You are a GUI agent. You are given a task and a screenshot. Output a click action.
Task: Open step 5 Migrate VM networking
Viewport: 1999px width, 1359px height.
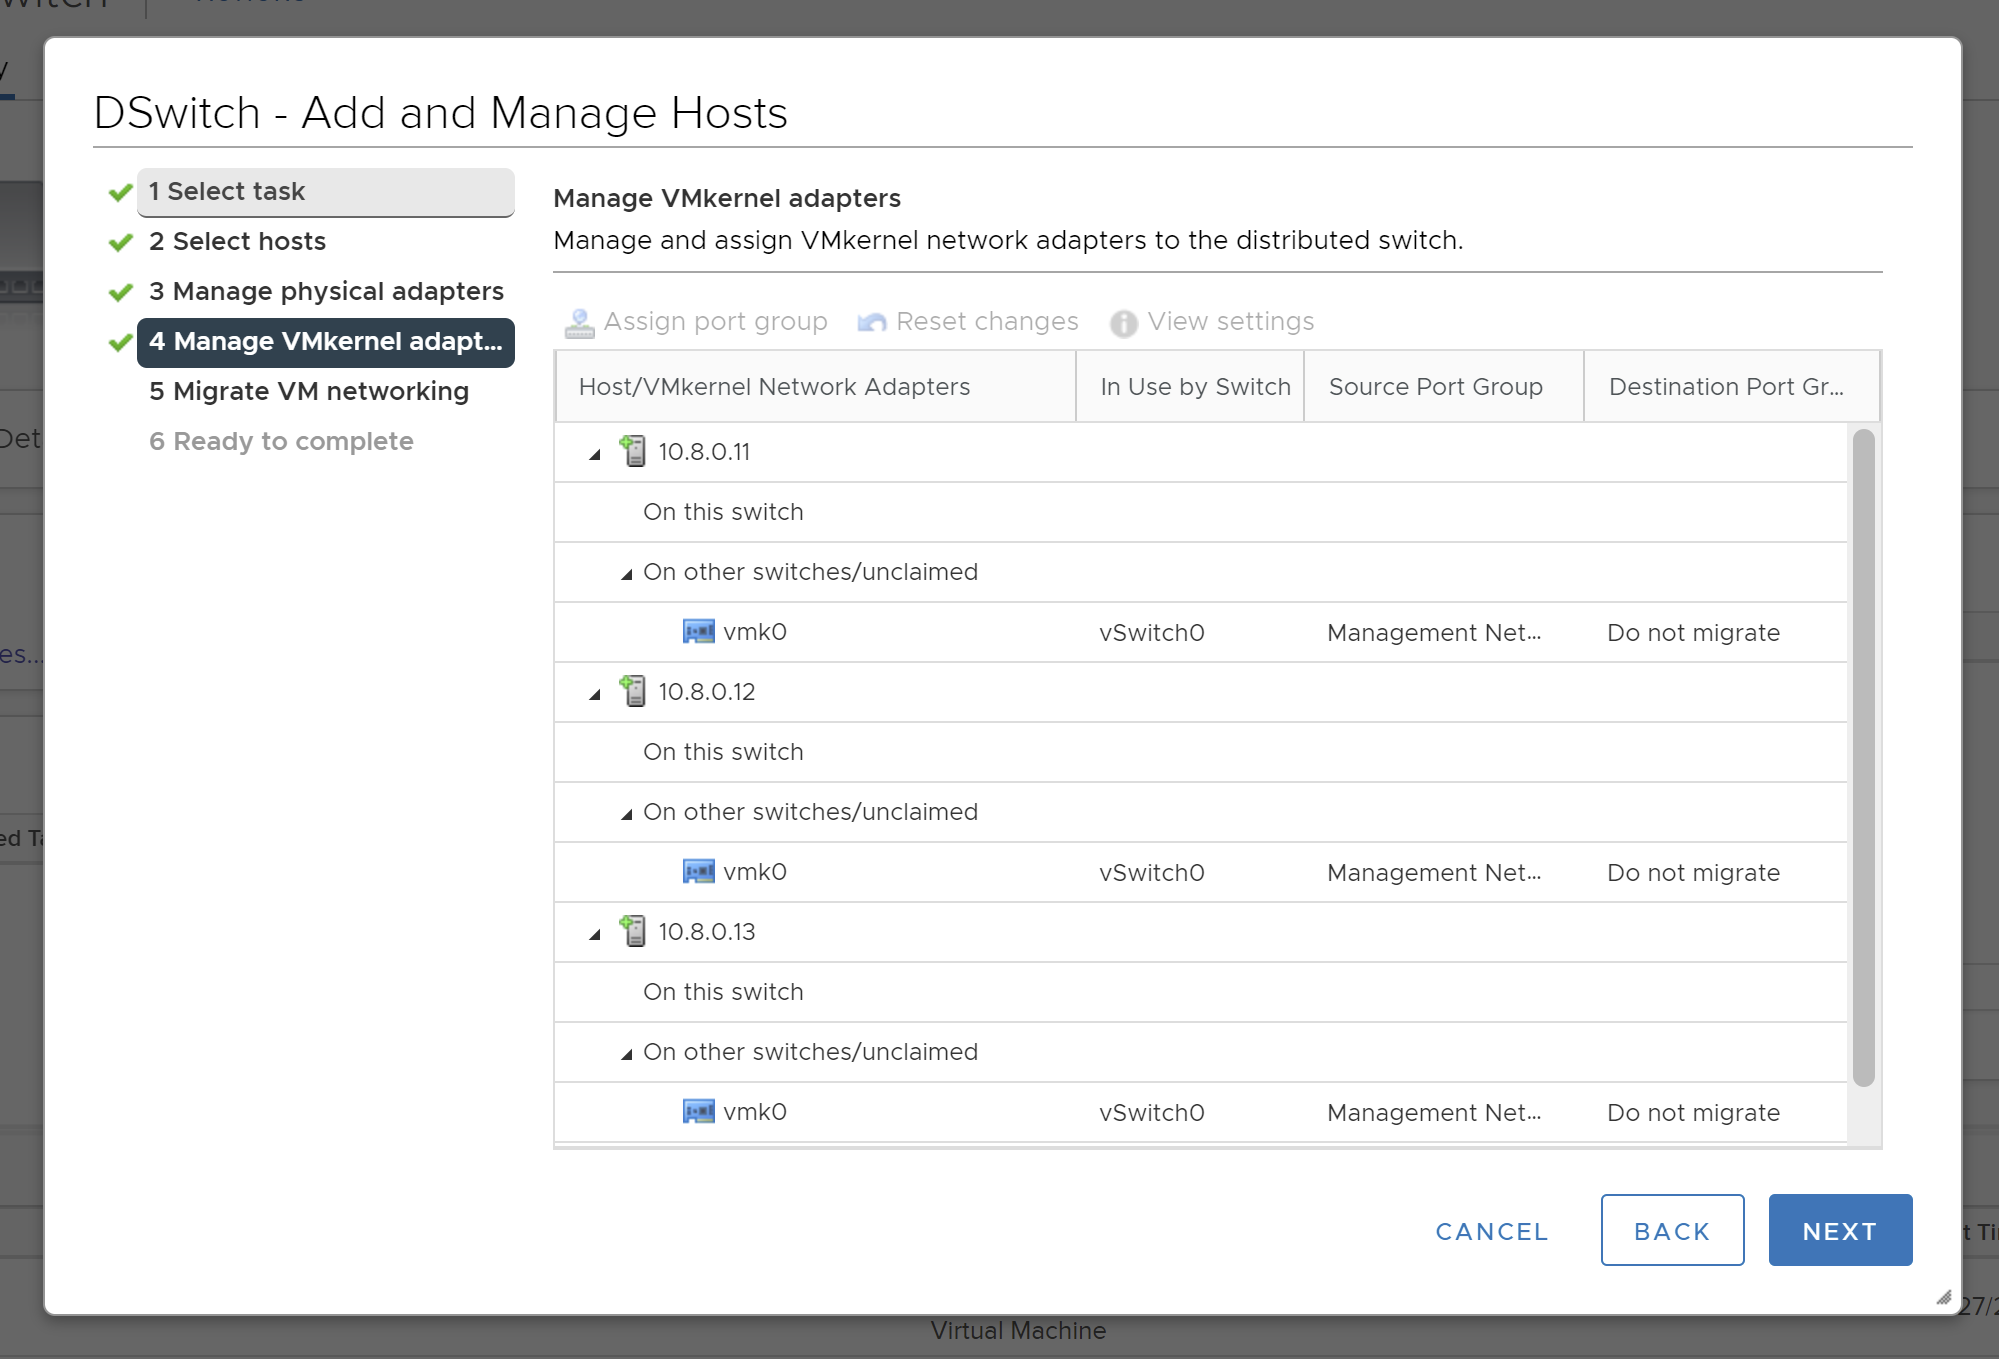coord(308,392)
